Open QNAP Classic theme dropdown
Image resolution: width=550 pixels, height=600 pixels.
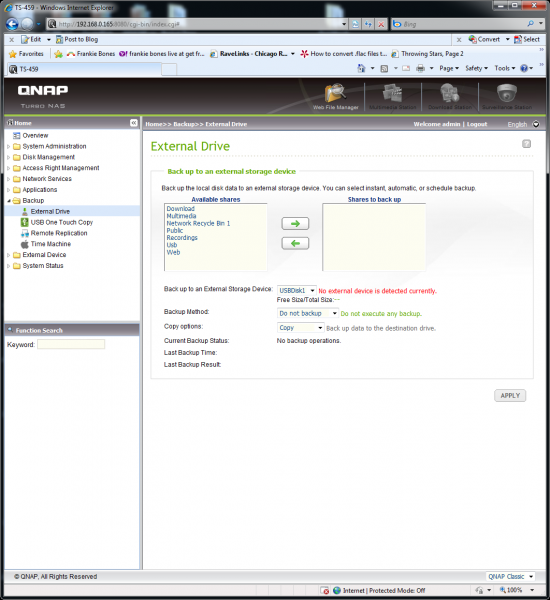[511, 576]
